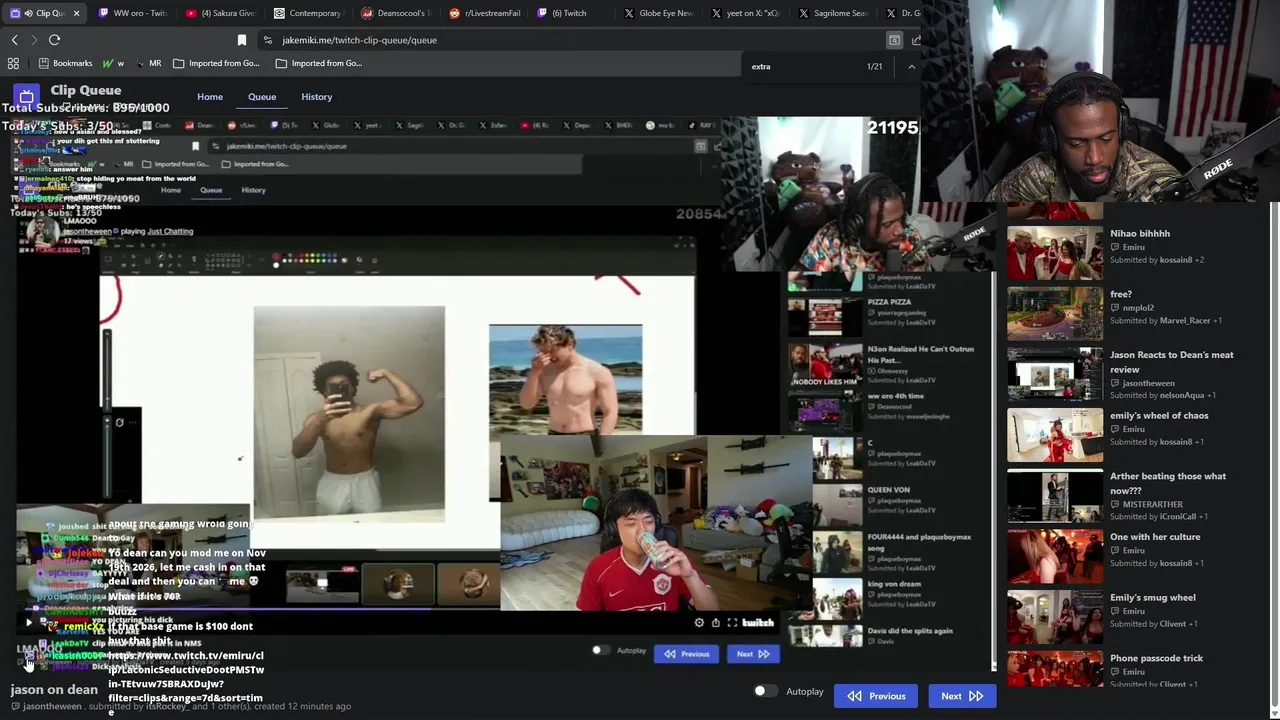The image size is (1280, 720).
Task: Click the 'jason on dean' clip title
Action: (54, 690)
